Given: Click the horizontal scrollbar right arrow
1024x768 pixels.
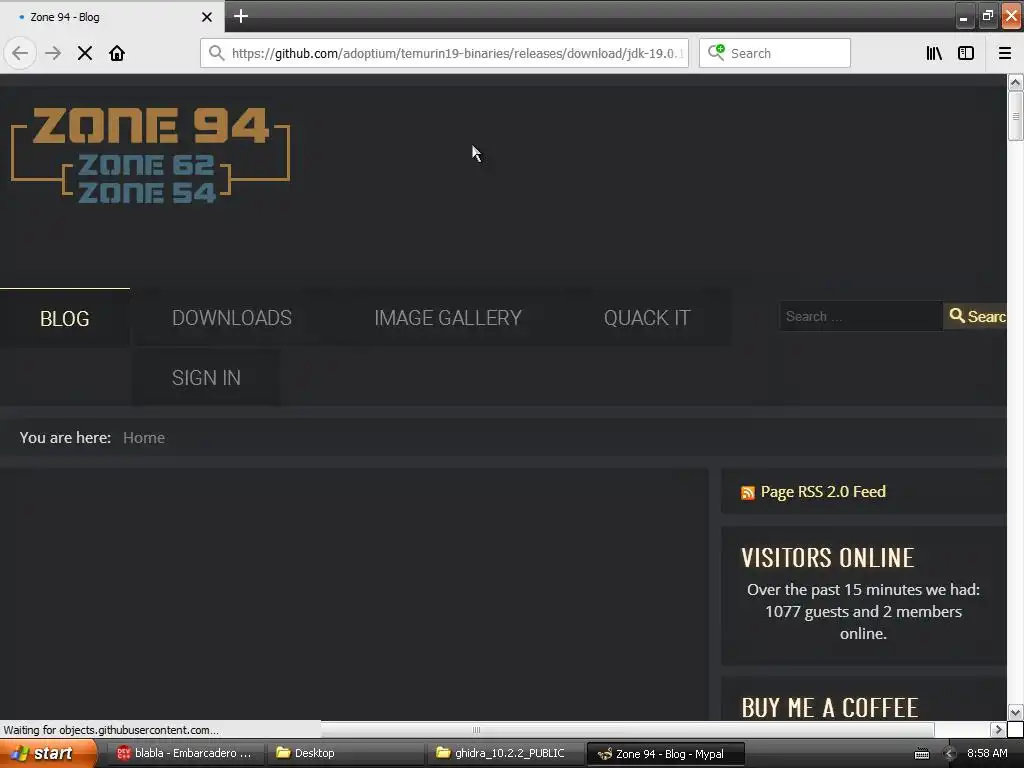Looking at the screenshot, I should point(998,729).
